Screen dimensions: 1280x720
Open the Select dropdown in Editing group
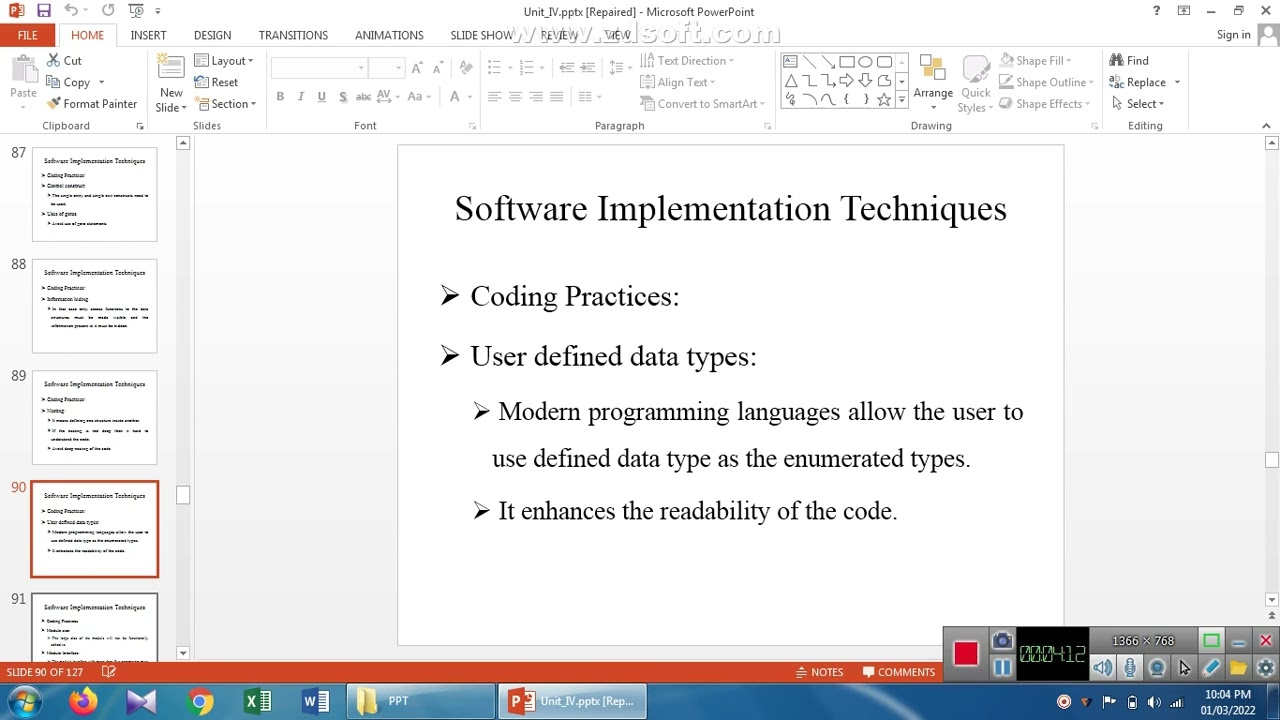(x=1137, y=104)
